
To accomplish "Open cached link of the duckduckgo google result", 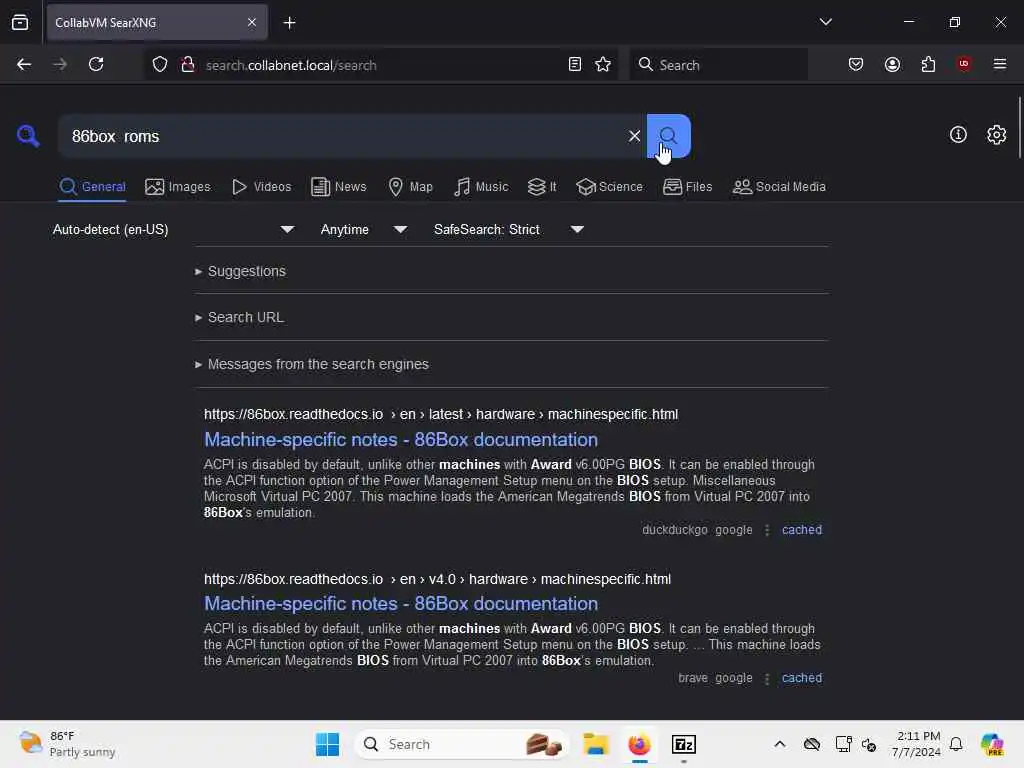I will point(802,530).
